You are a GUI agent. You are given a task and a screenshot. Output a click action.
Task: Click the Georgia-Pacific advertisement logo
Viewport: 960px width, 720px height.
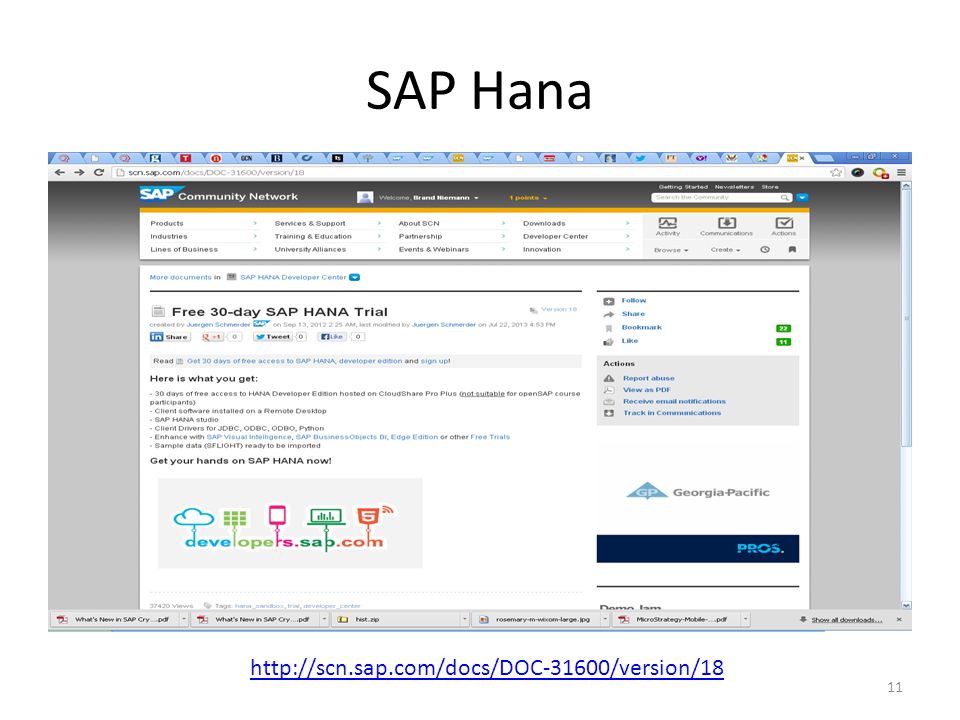pos(698,492)
